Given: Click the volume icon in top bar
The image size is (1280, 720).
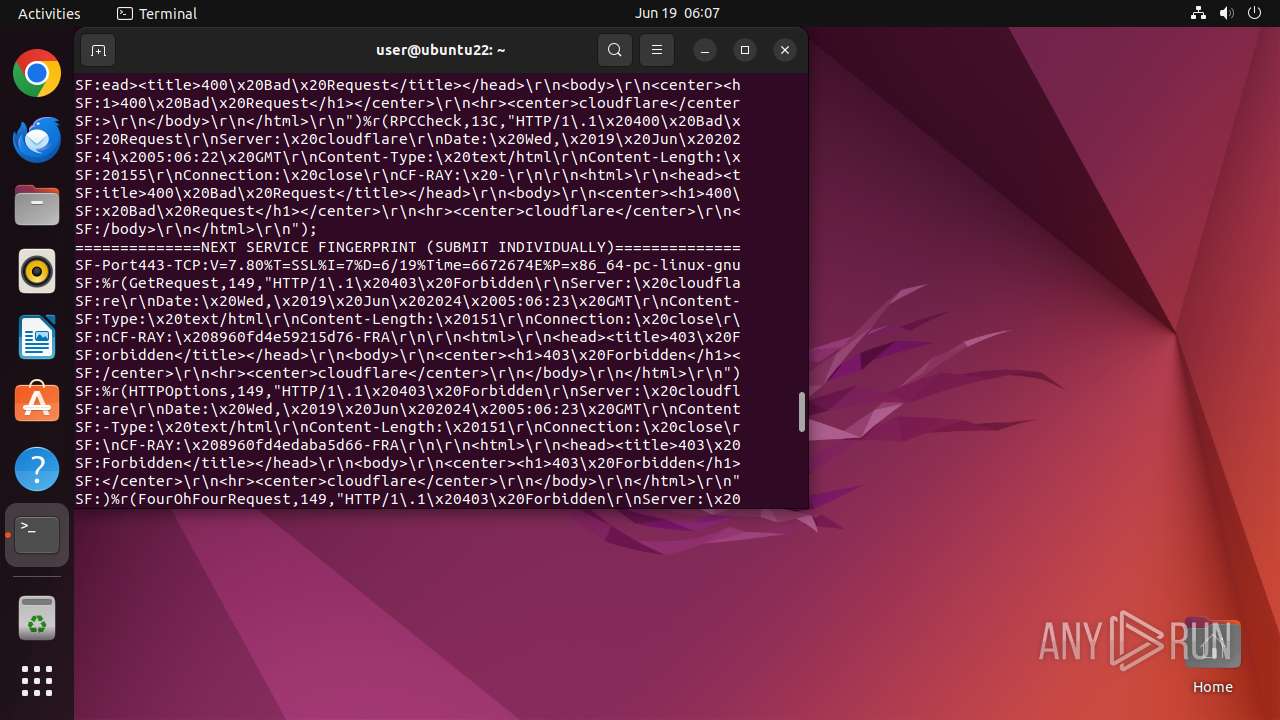Looking at the screenshot, I should click(x=1227, y=13).
